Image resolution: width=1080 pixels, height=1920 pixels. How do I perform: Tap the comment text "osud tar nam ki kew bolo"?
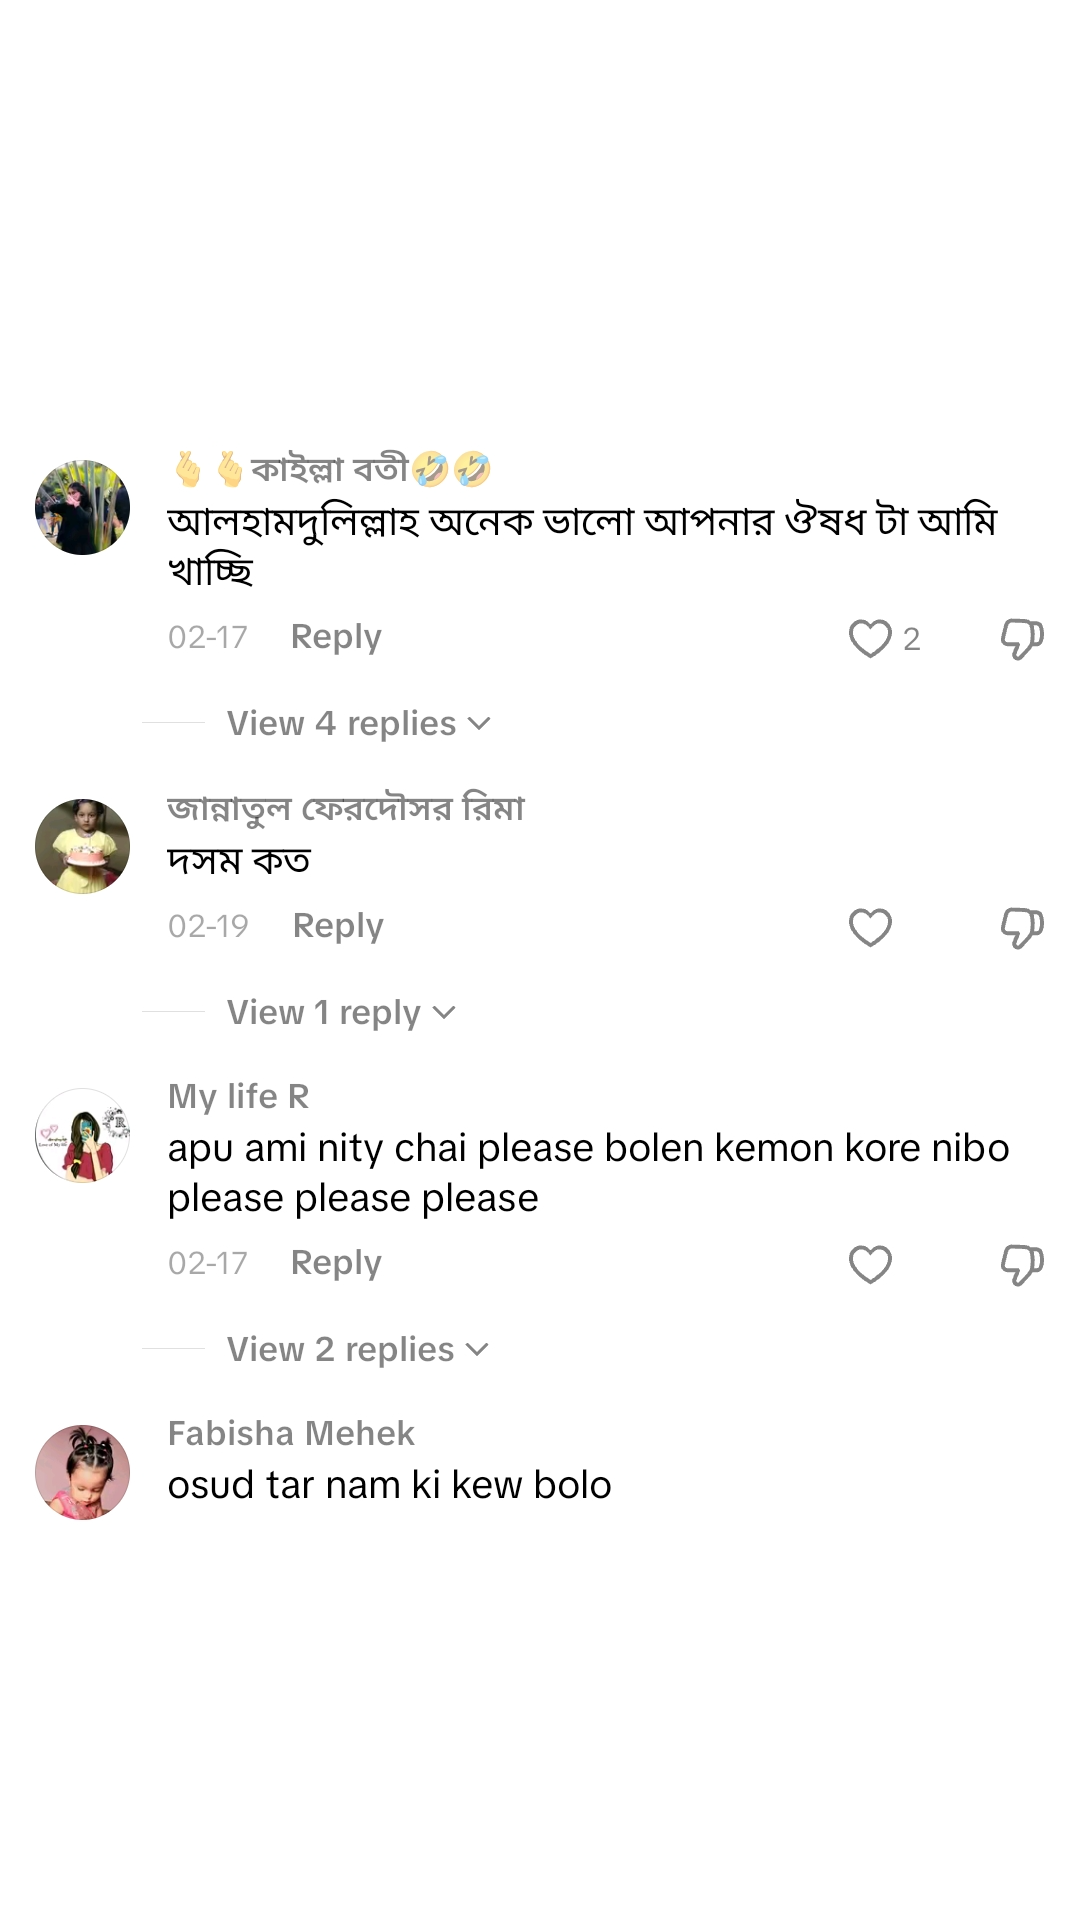(389, 1485)
